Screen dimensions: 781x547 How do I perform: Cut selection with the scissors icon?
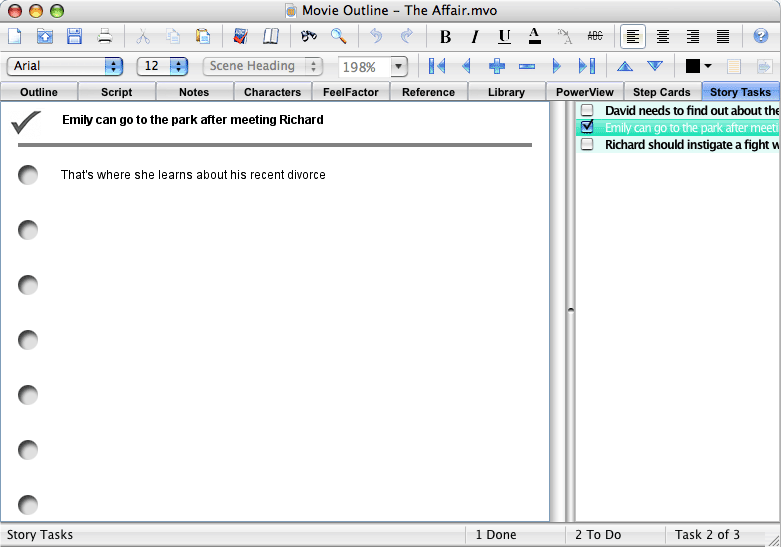[x=143, y=36]
